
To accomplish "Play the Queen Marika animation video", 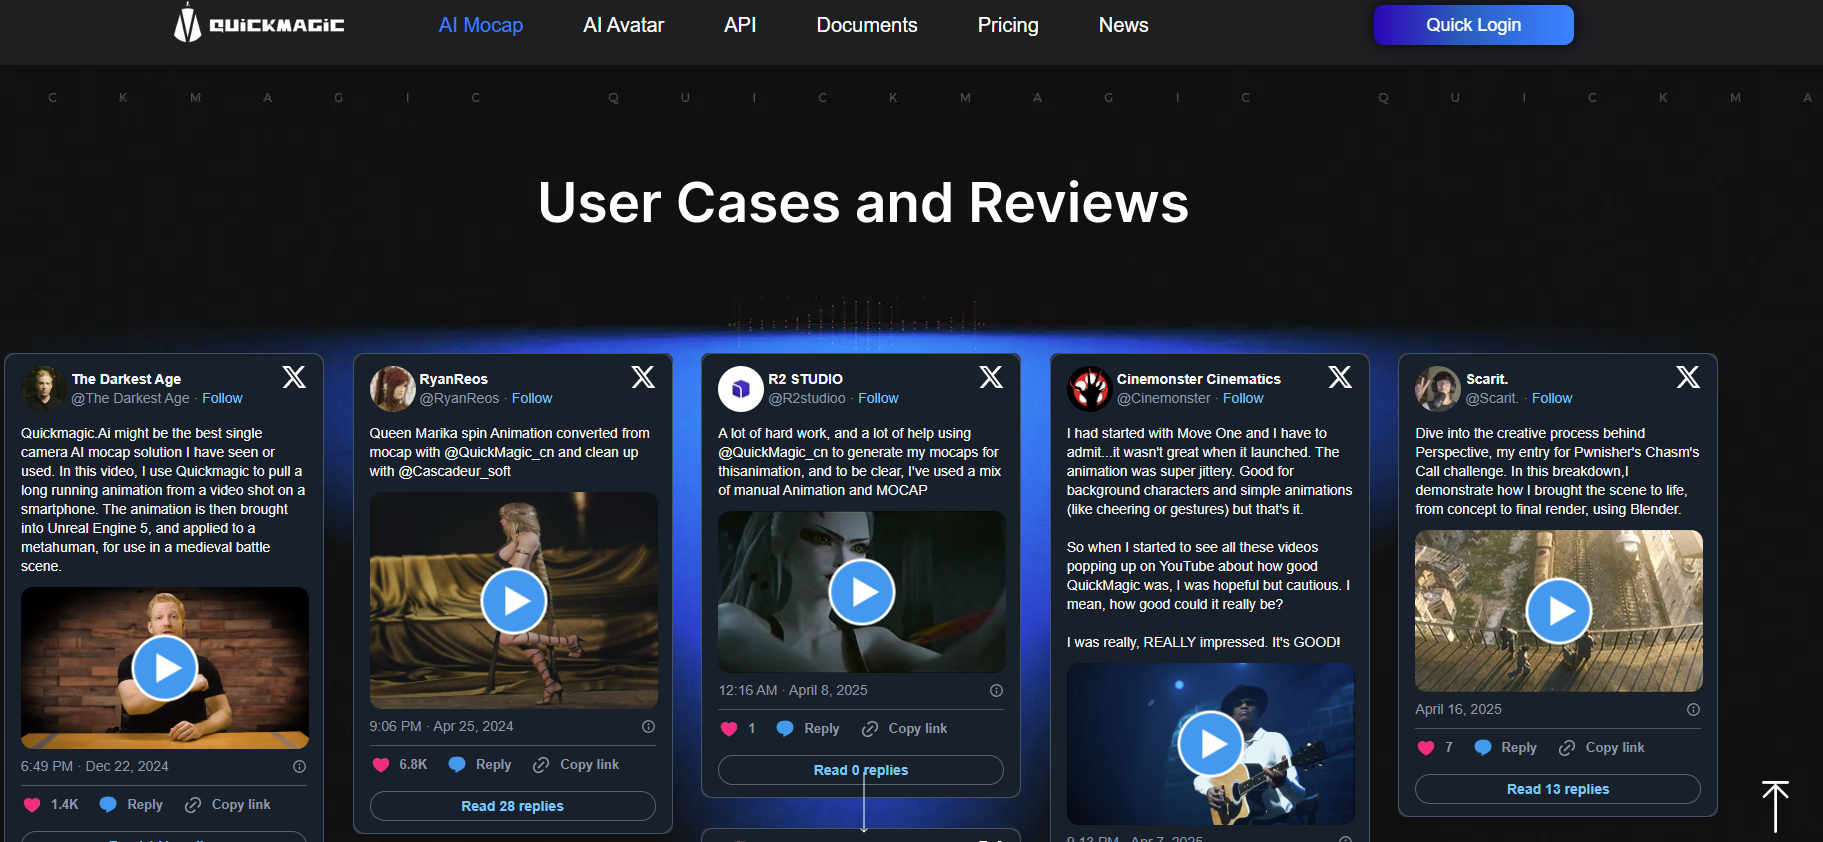I will point(514,601).
